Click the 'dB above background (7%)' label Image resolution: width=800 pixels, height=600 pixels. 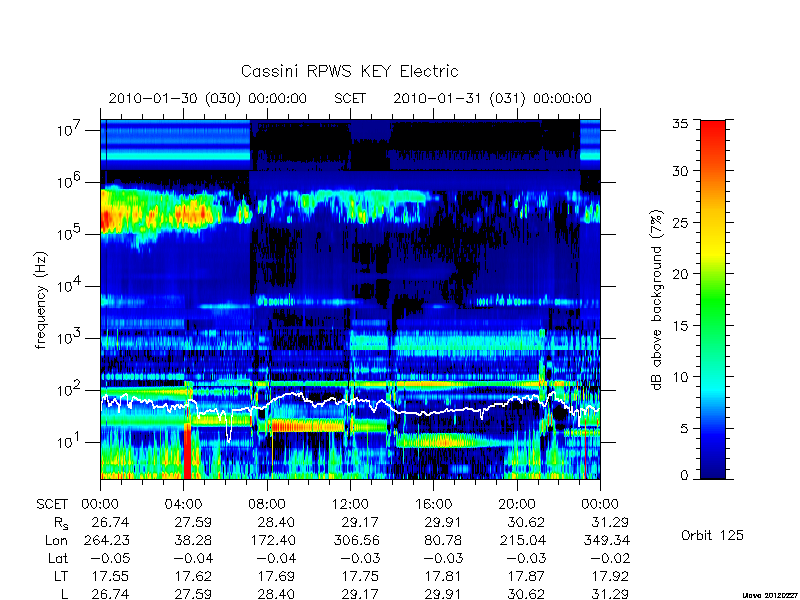[x=657, y=300]
